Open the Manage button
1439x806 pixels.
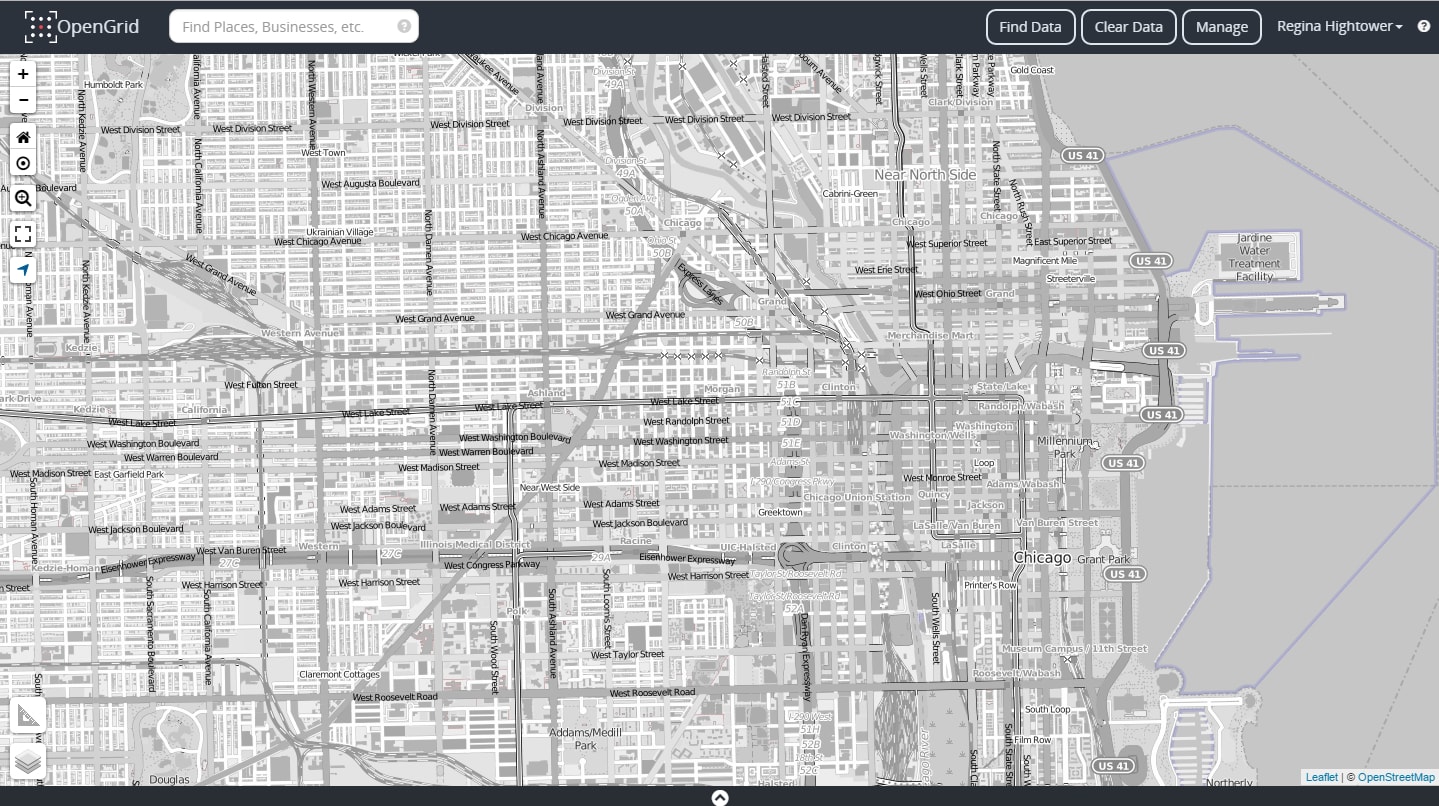tap(1221, 27)
